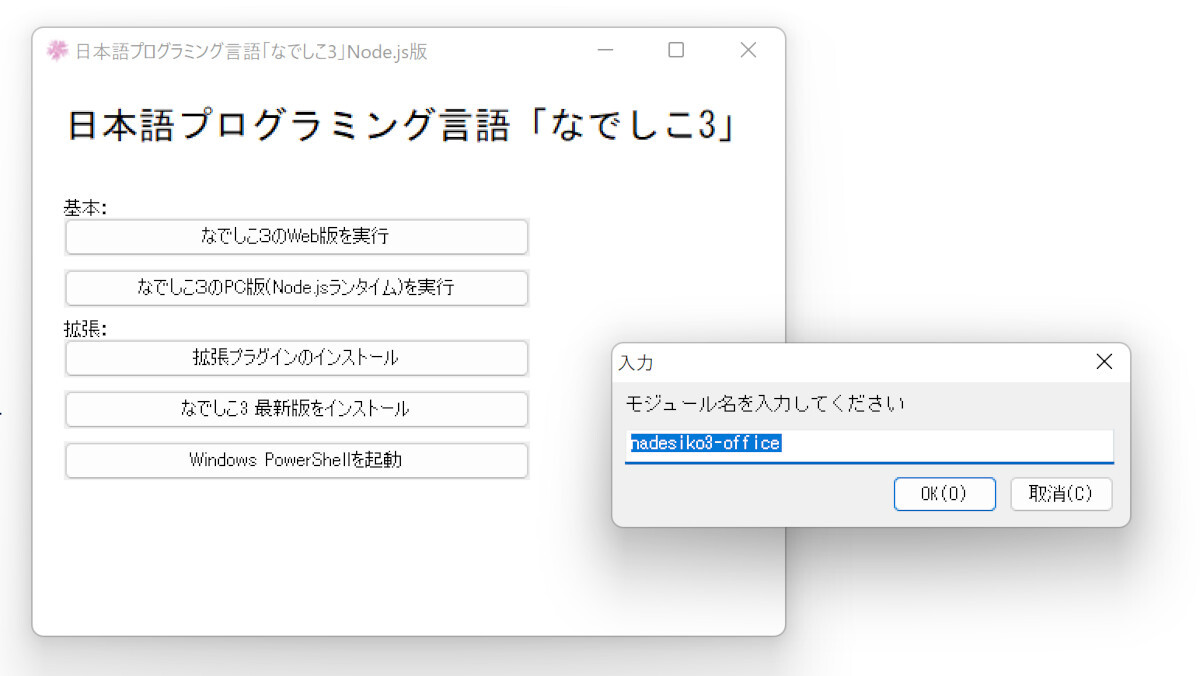Focus the module name input field
Image resolution: width=1200 pixels, height=676 pixels.
869,446
